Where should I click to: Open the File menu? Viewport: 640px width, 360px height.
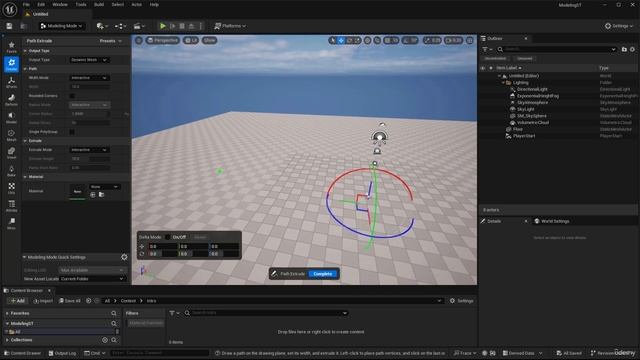coord(26,4)
